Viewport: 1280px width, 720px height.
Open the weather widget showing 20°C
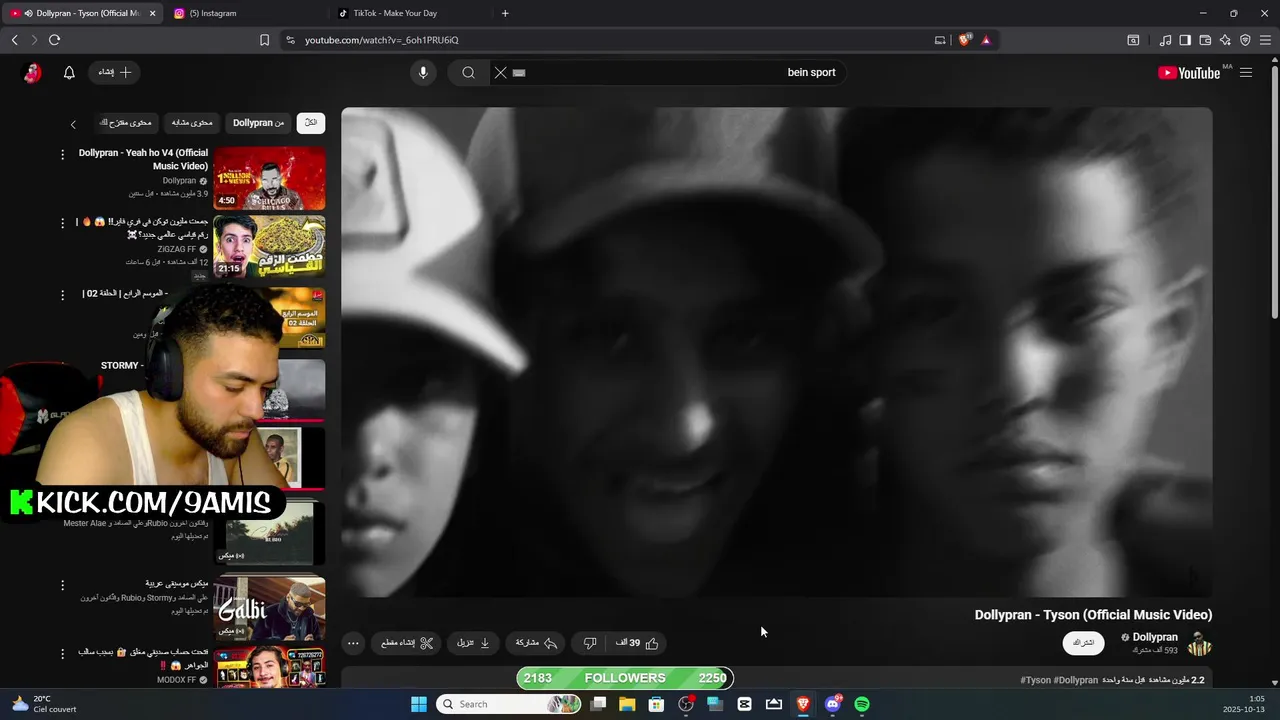tap(42, 704)
